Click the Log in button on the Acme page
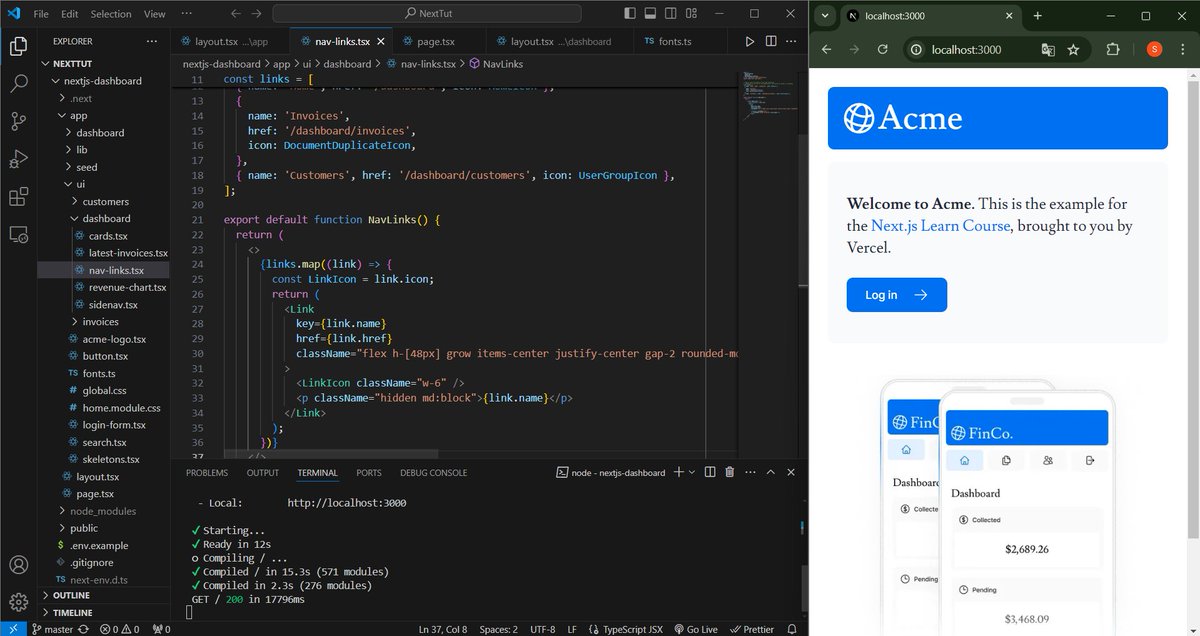The image size is (1200, 636). pos(896,295)
